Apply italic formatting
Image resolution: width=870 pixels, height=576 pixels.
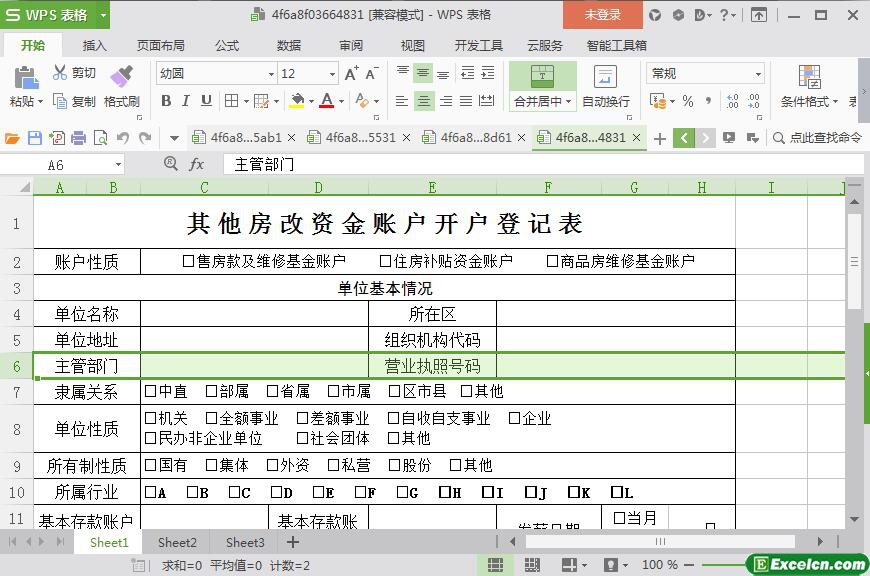pyautogui.click(x=186, y=101)
